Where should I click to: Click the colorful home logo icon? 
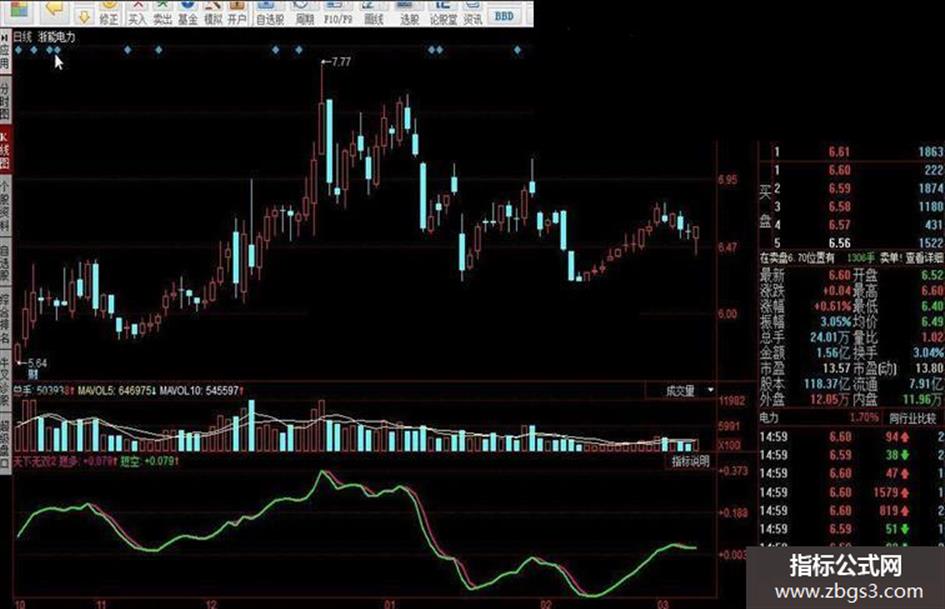tap(19, 8)
